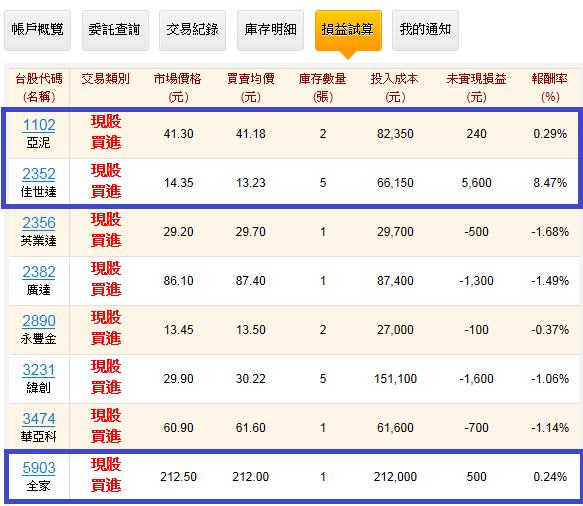Screen dimensions: 583x506
Task: Select the 3231 緯創 stock link
Action: point(39,370)
